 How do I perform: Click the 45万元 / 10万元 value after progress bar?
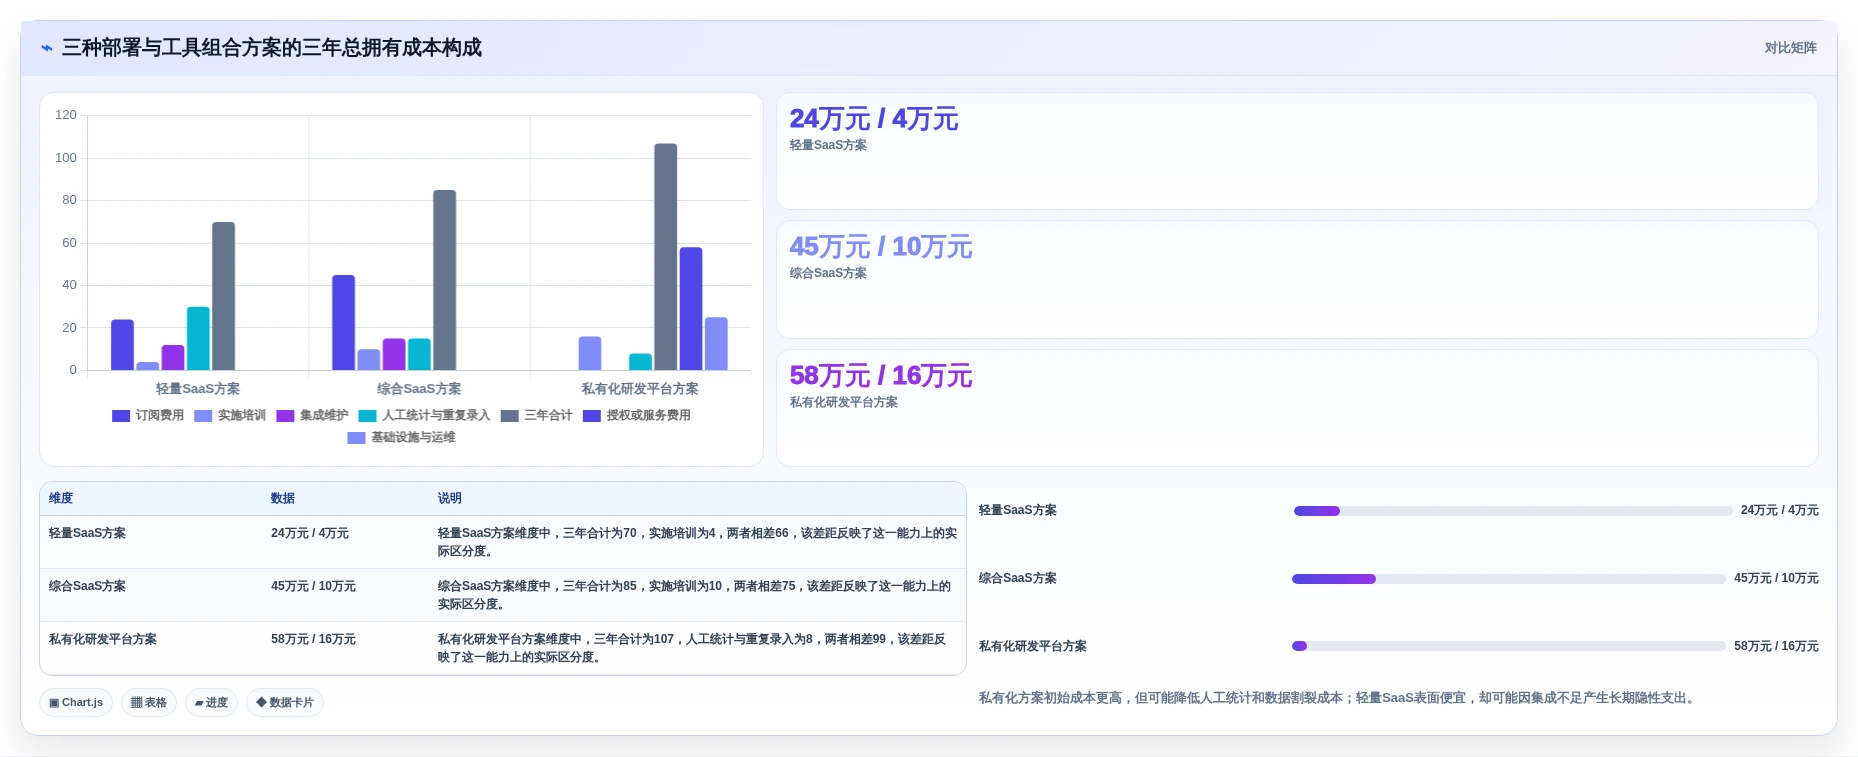click(x=1776, y=578)
